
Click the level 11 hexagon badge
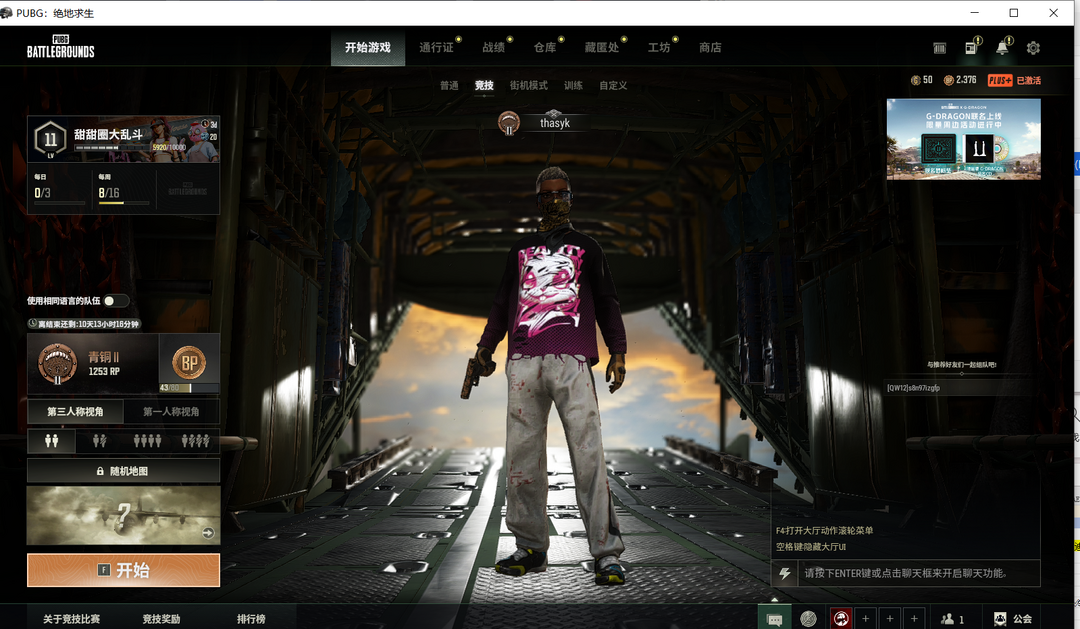pyautogui.click(x=50, y=140)
